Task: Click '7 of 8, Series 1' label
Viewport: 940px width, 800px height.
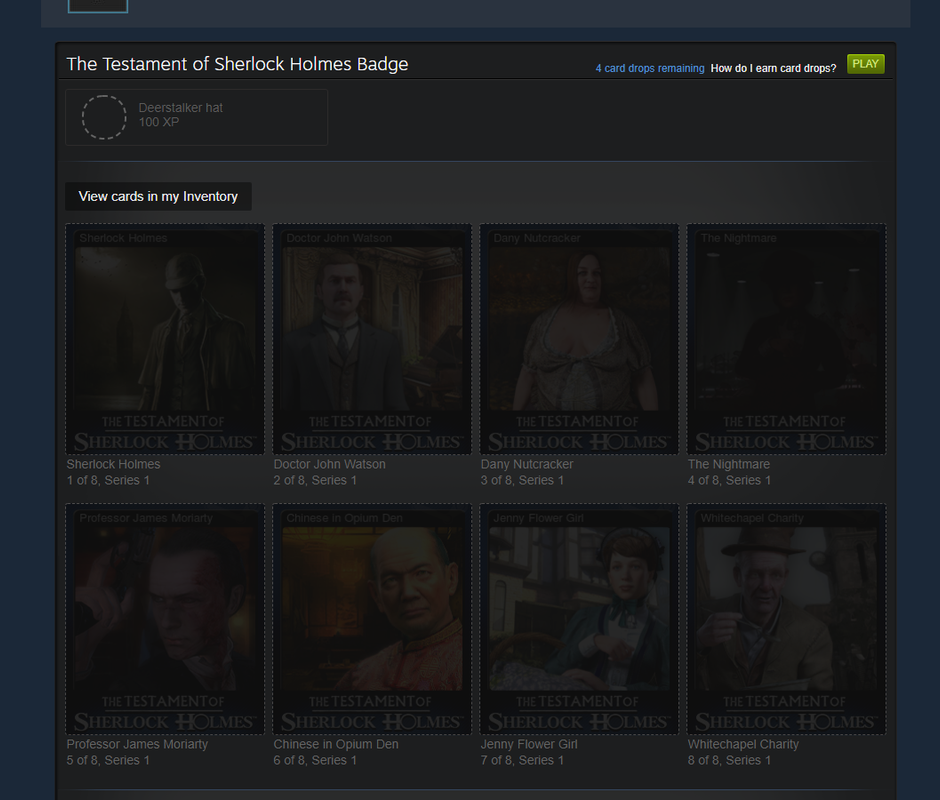Action: click(522, 760)
